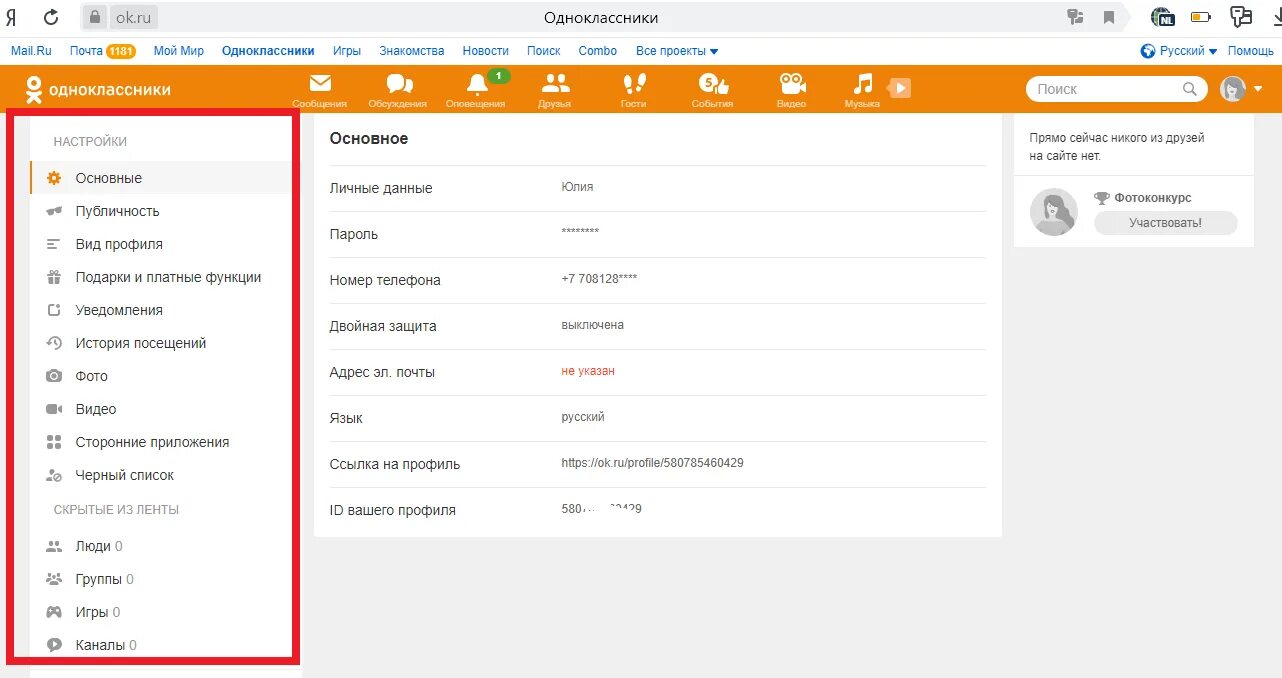Image resolution: width=1282 pixels, height=678 pixels.
Task: Open Русский language dropdown
Action: point(1179,51)
